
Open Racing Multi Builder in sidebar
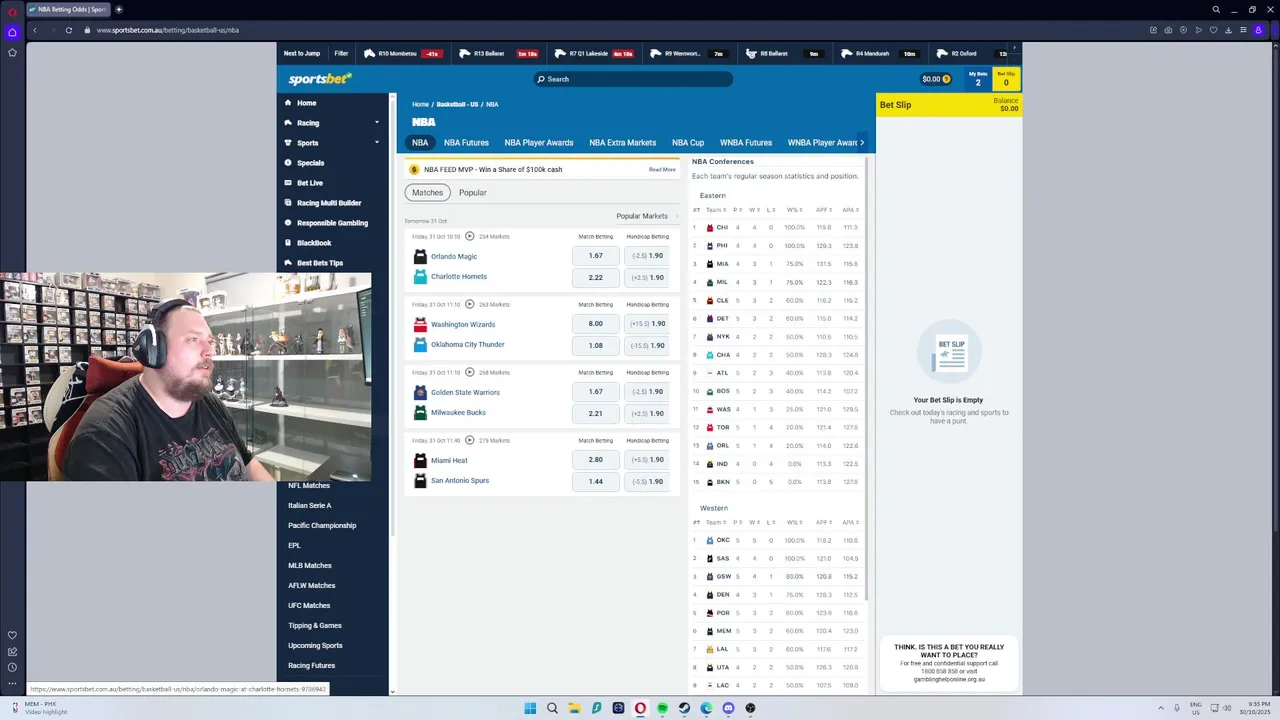329,203
